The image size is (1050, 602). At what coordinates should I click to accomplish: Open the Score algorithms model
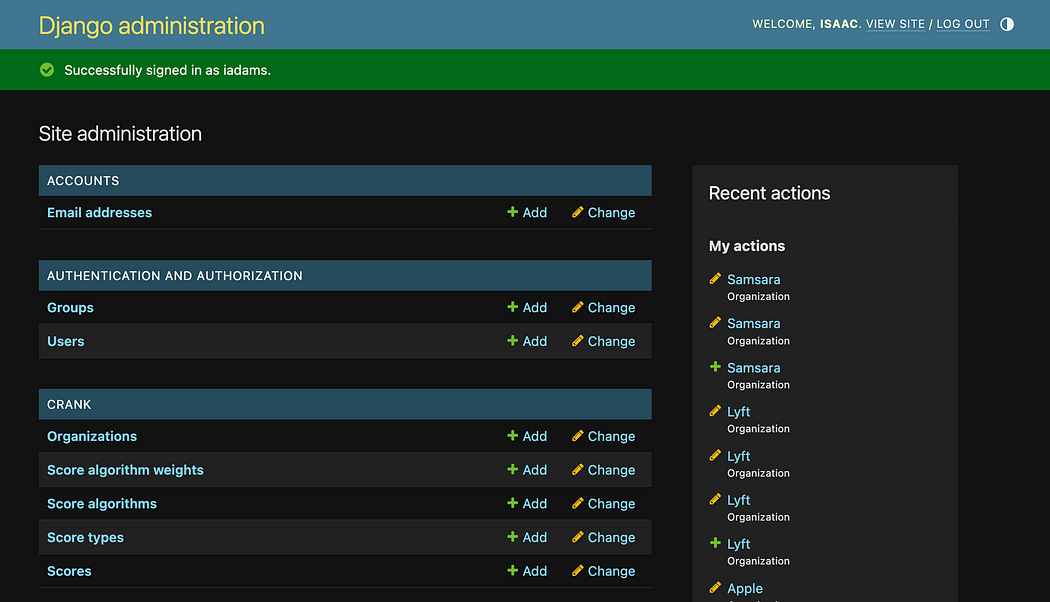[102, 504]
